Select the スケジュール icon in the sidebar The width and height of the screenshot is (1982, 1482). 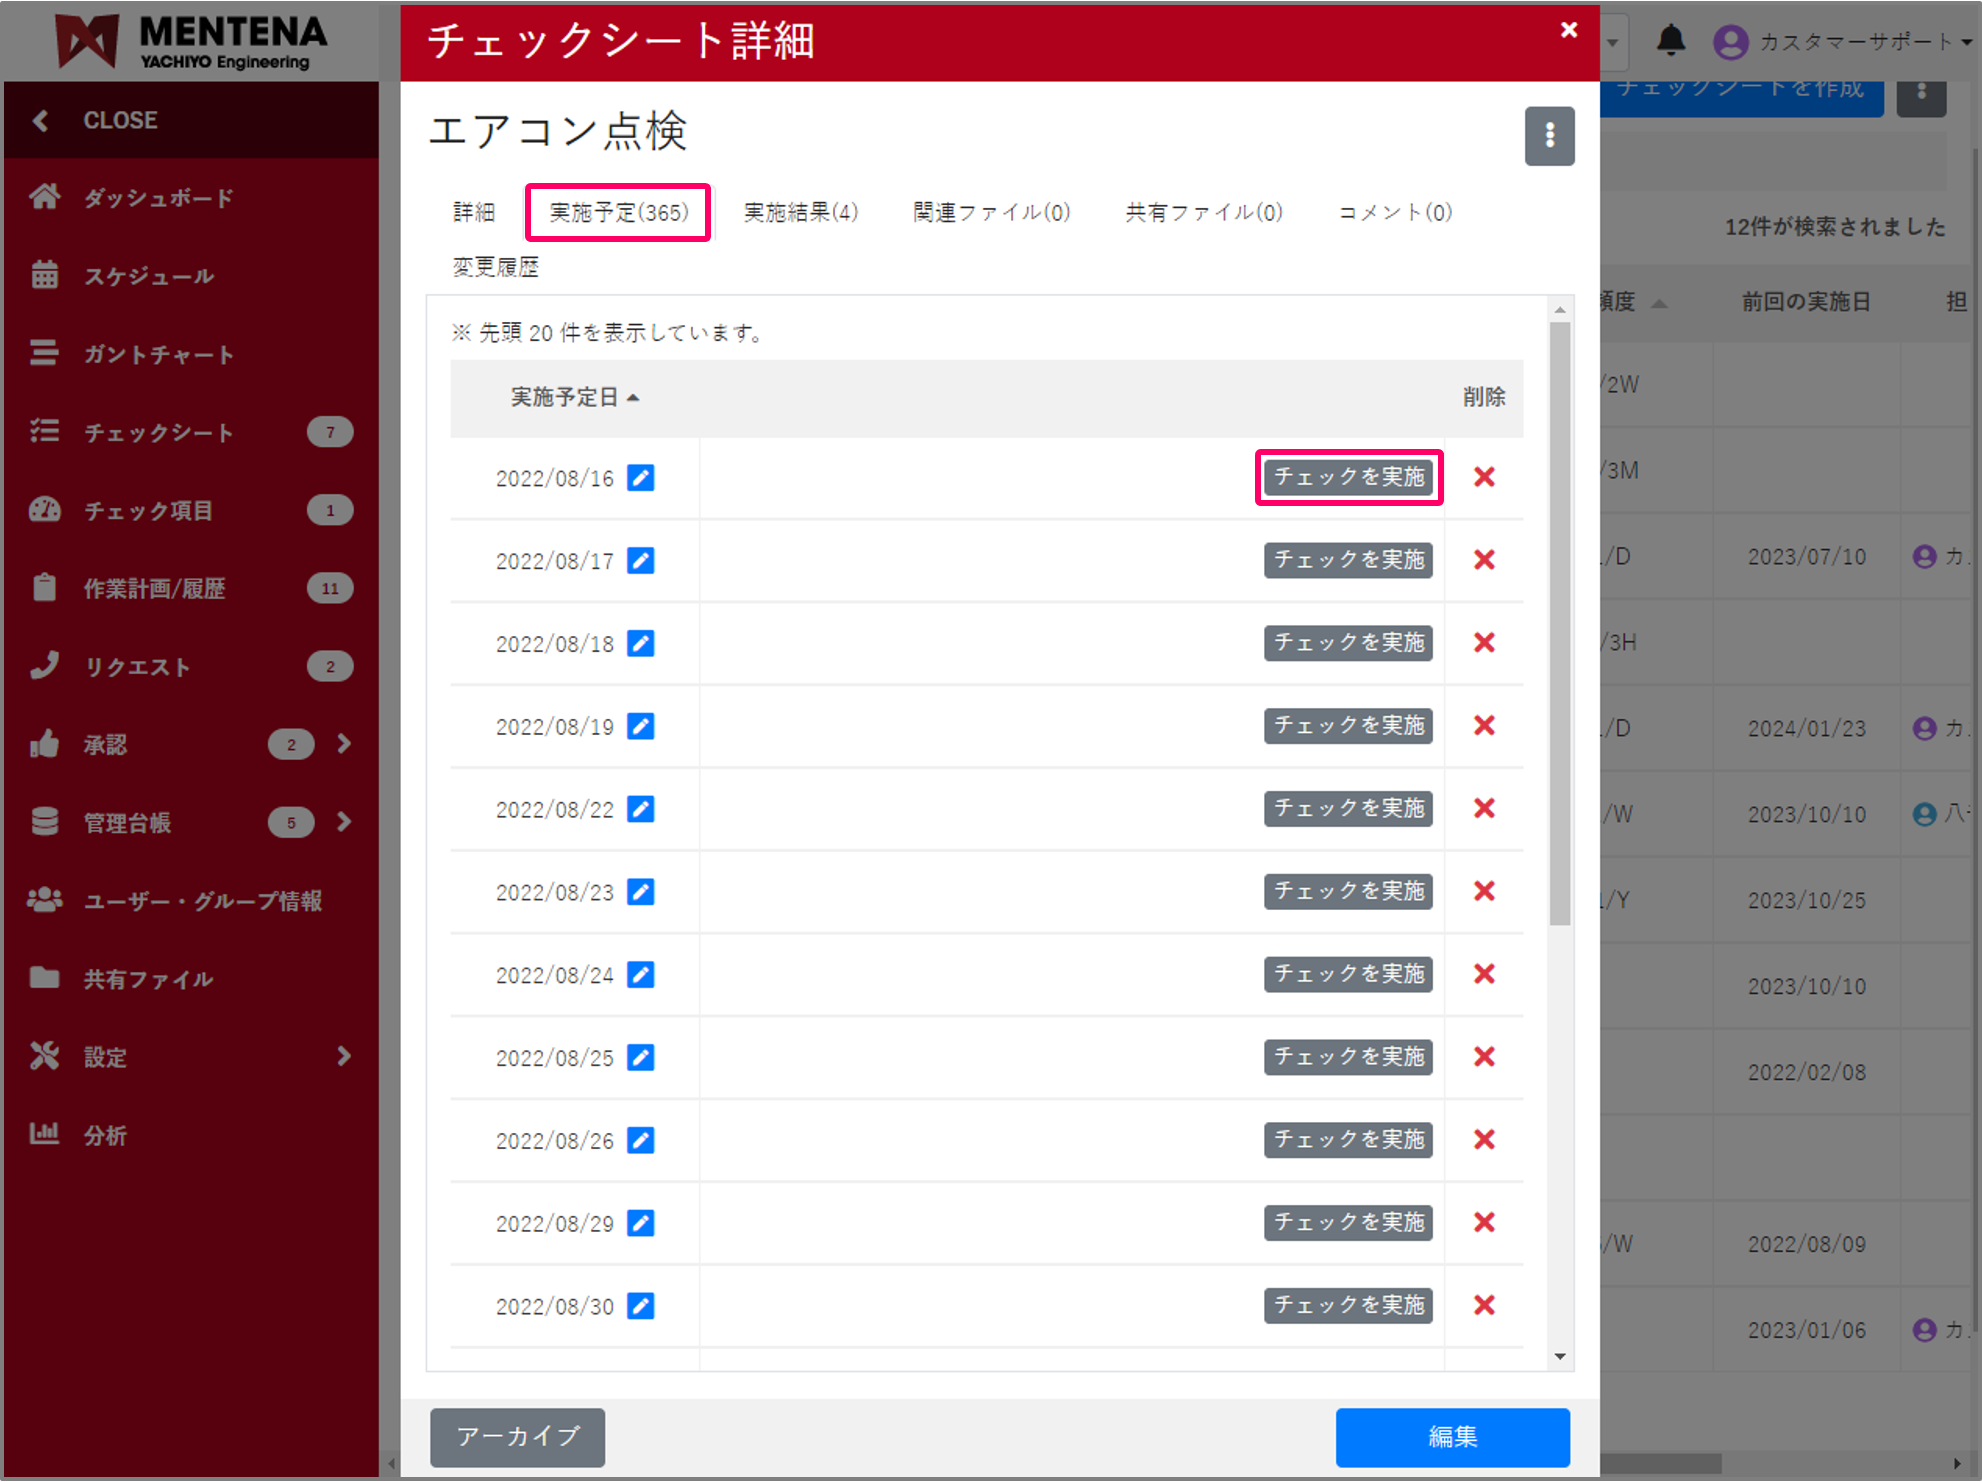point(45,276)
